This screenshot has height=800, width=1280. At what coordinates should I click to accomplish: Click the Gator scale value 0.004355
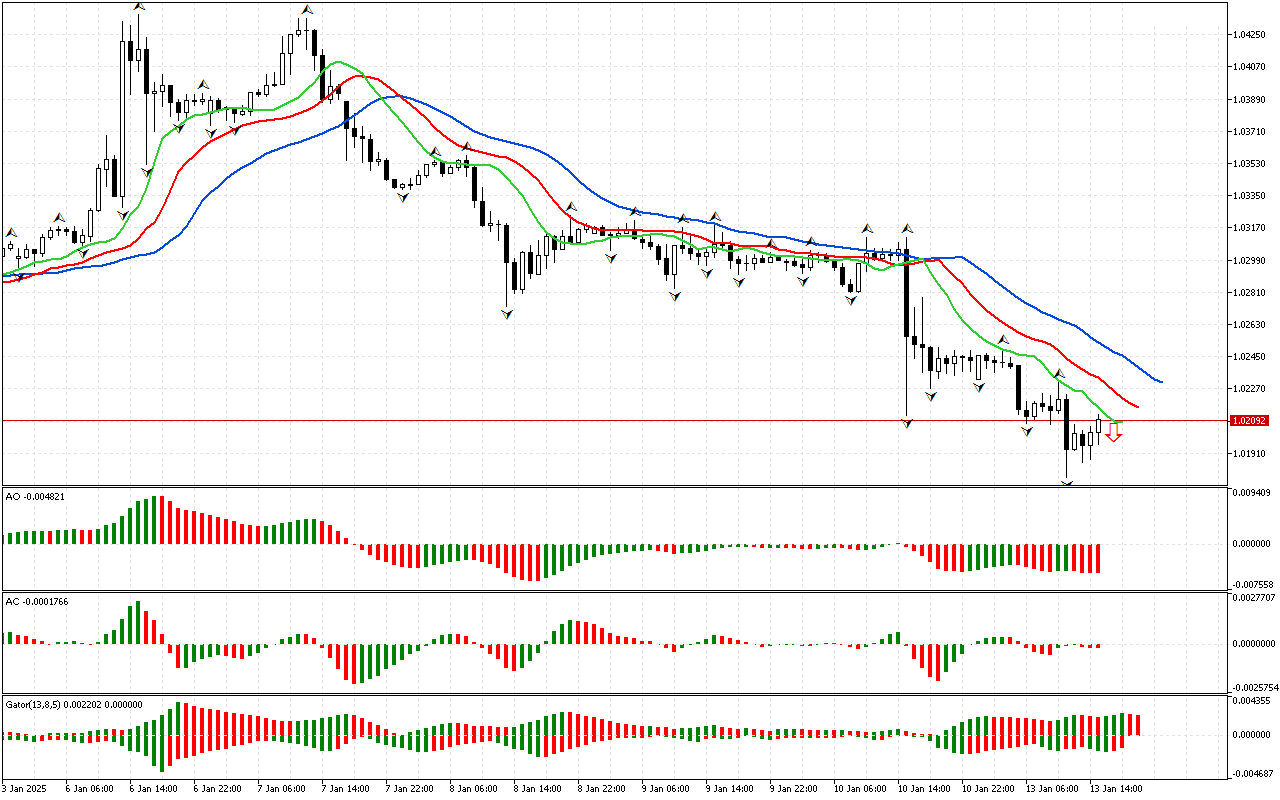[x=1252, y=702]
